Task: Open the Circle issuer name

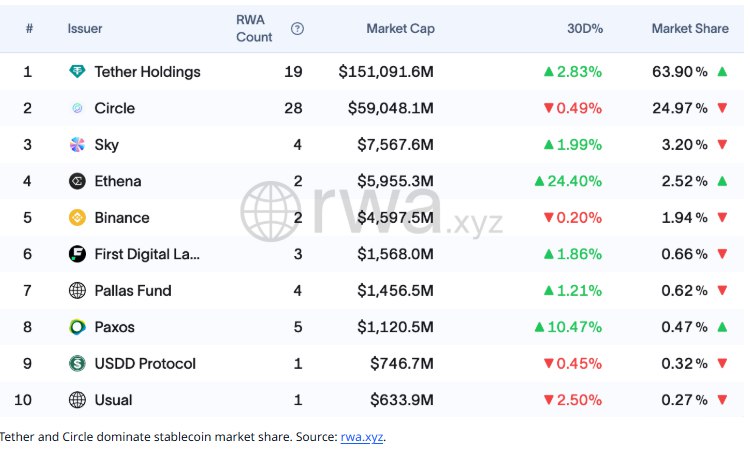Action: [x=114, y=108]
